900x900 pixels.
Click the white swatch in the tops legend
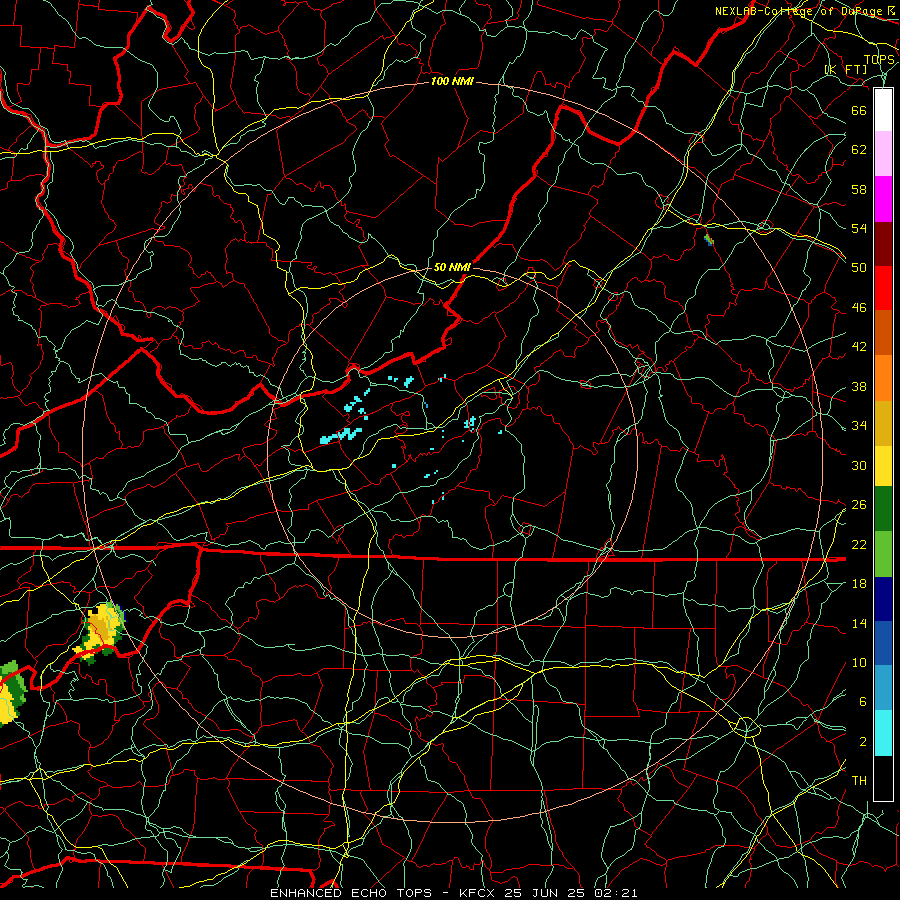tap(883, 110)
